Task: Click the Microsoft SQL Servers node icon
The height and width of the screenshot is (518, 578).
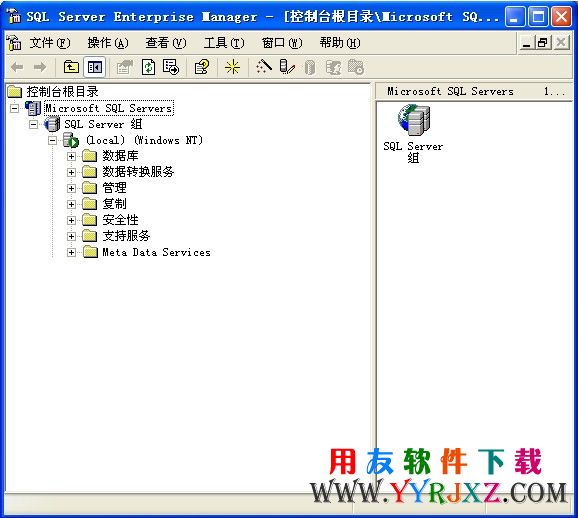Action: click(33, 108)
